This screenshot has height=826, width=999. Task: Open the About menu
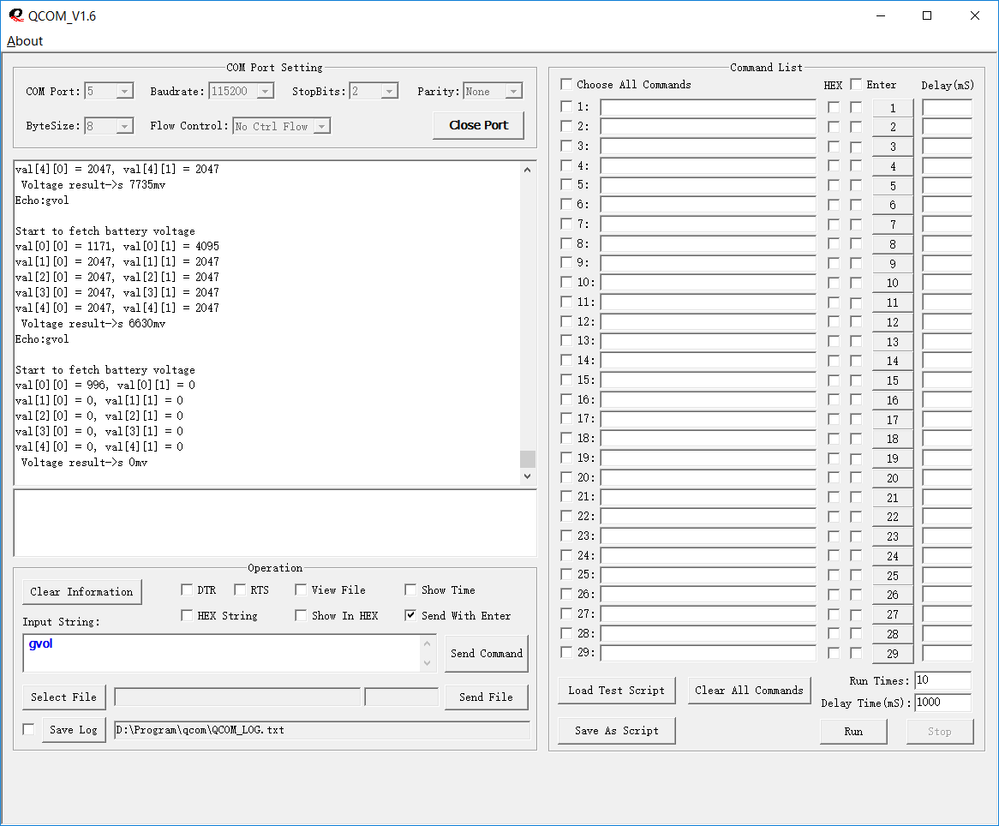(x=25, y=41)
